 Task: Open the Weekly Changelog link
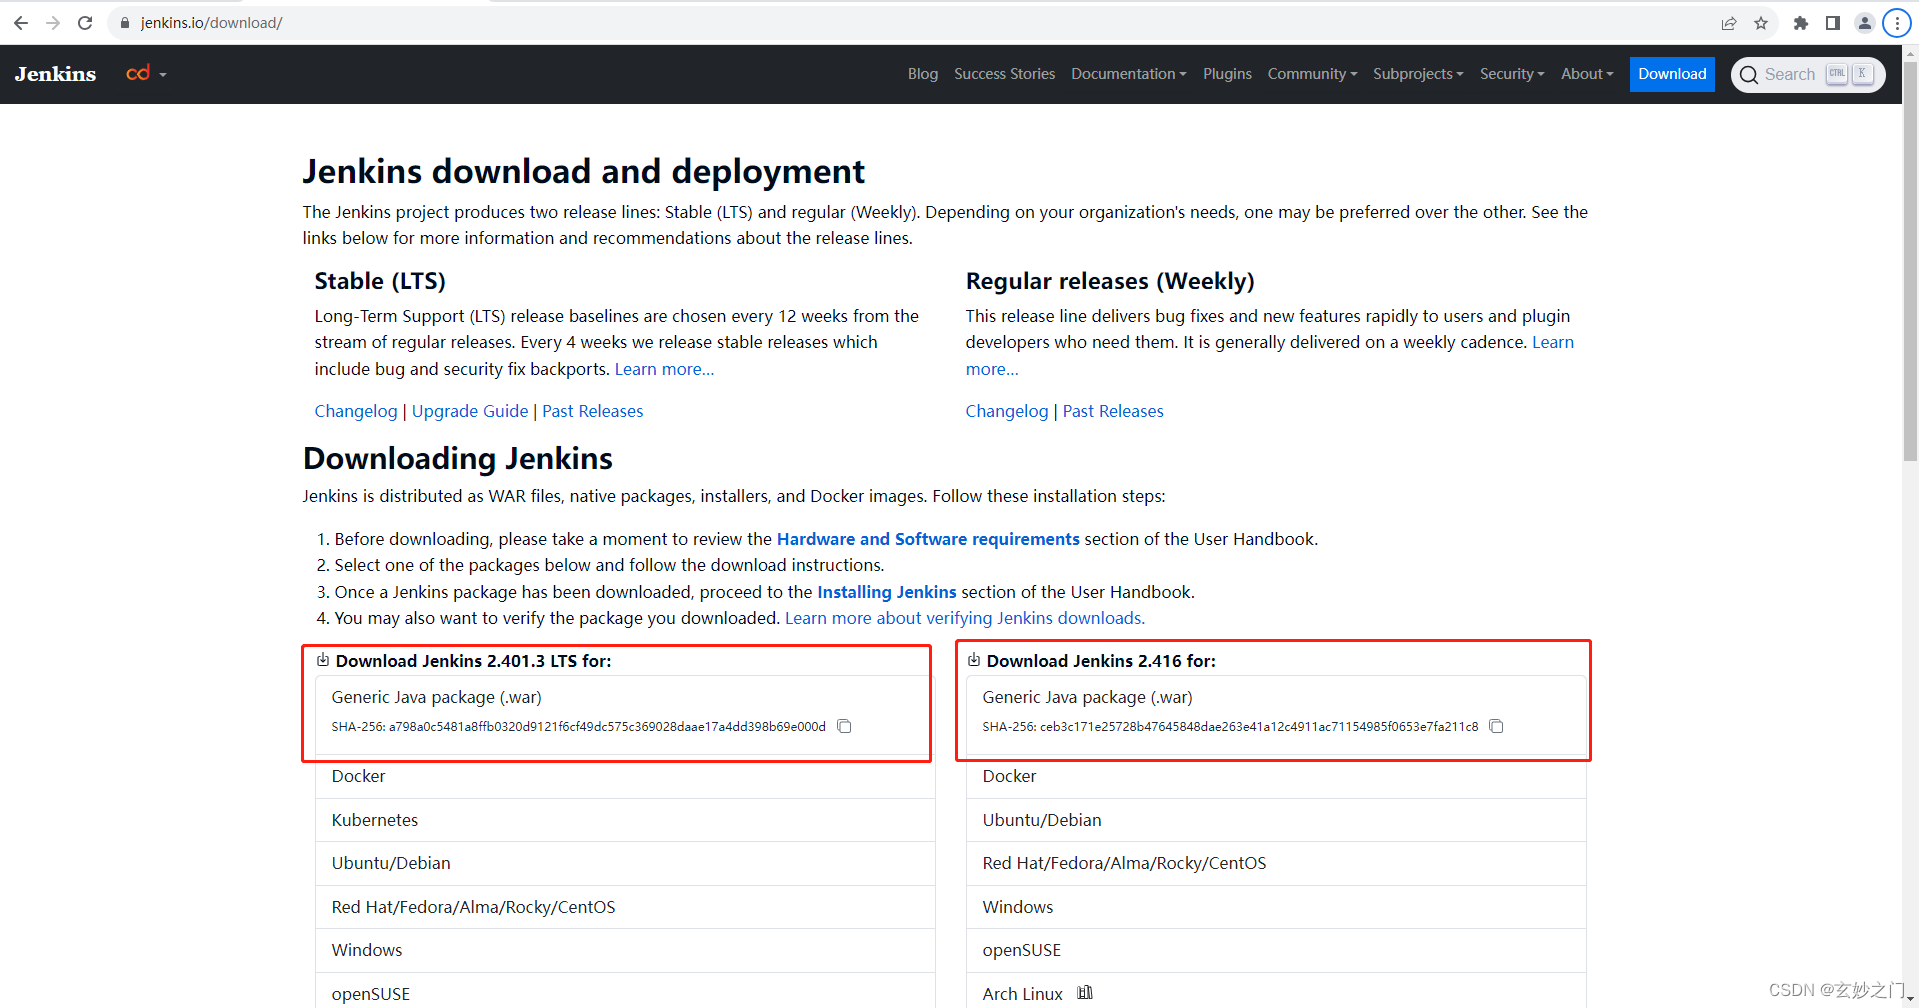(1007, 411)
